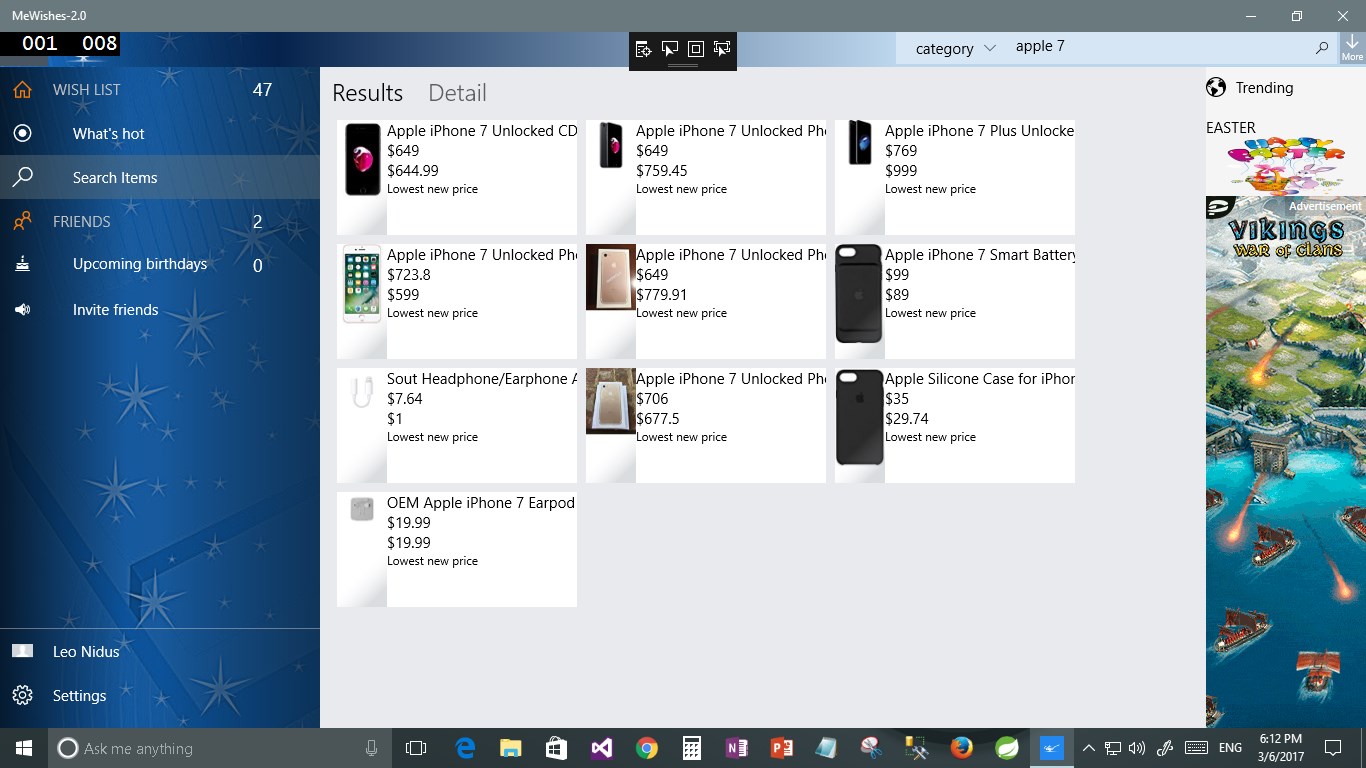Click the price '$29.74'
This screenshot has width=1366, height=768.
[x=907, y=418]
